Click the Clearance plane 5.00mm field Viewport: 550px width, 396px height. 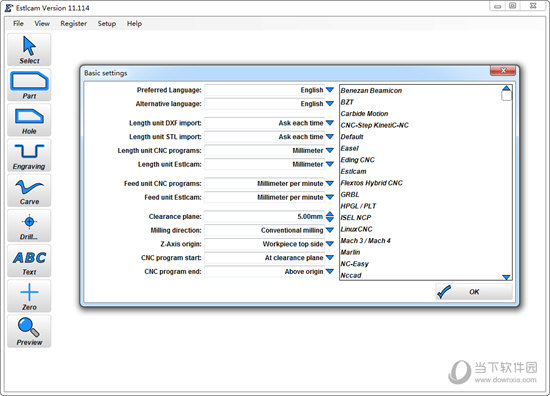tap(264, 217)
